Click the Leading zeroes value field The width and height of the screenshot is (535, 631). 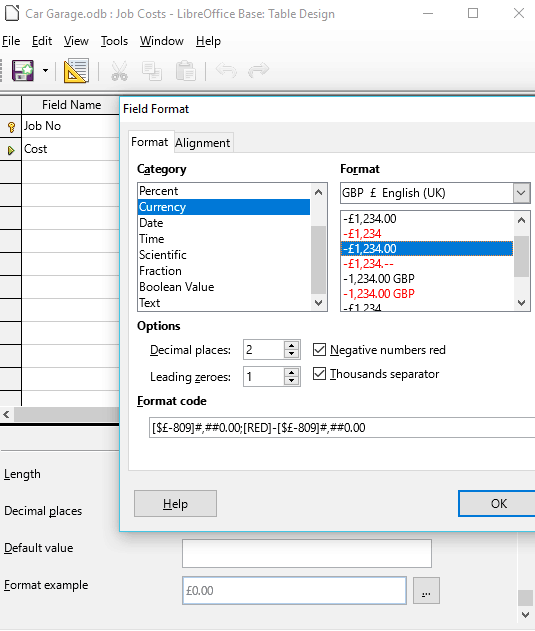(x=264, y=377)
